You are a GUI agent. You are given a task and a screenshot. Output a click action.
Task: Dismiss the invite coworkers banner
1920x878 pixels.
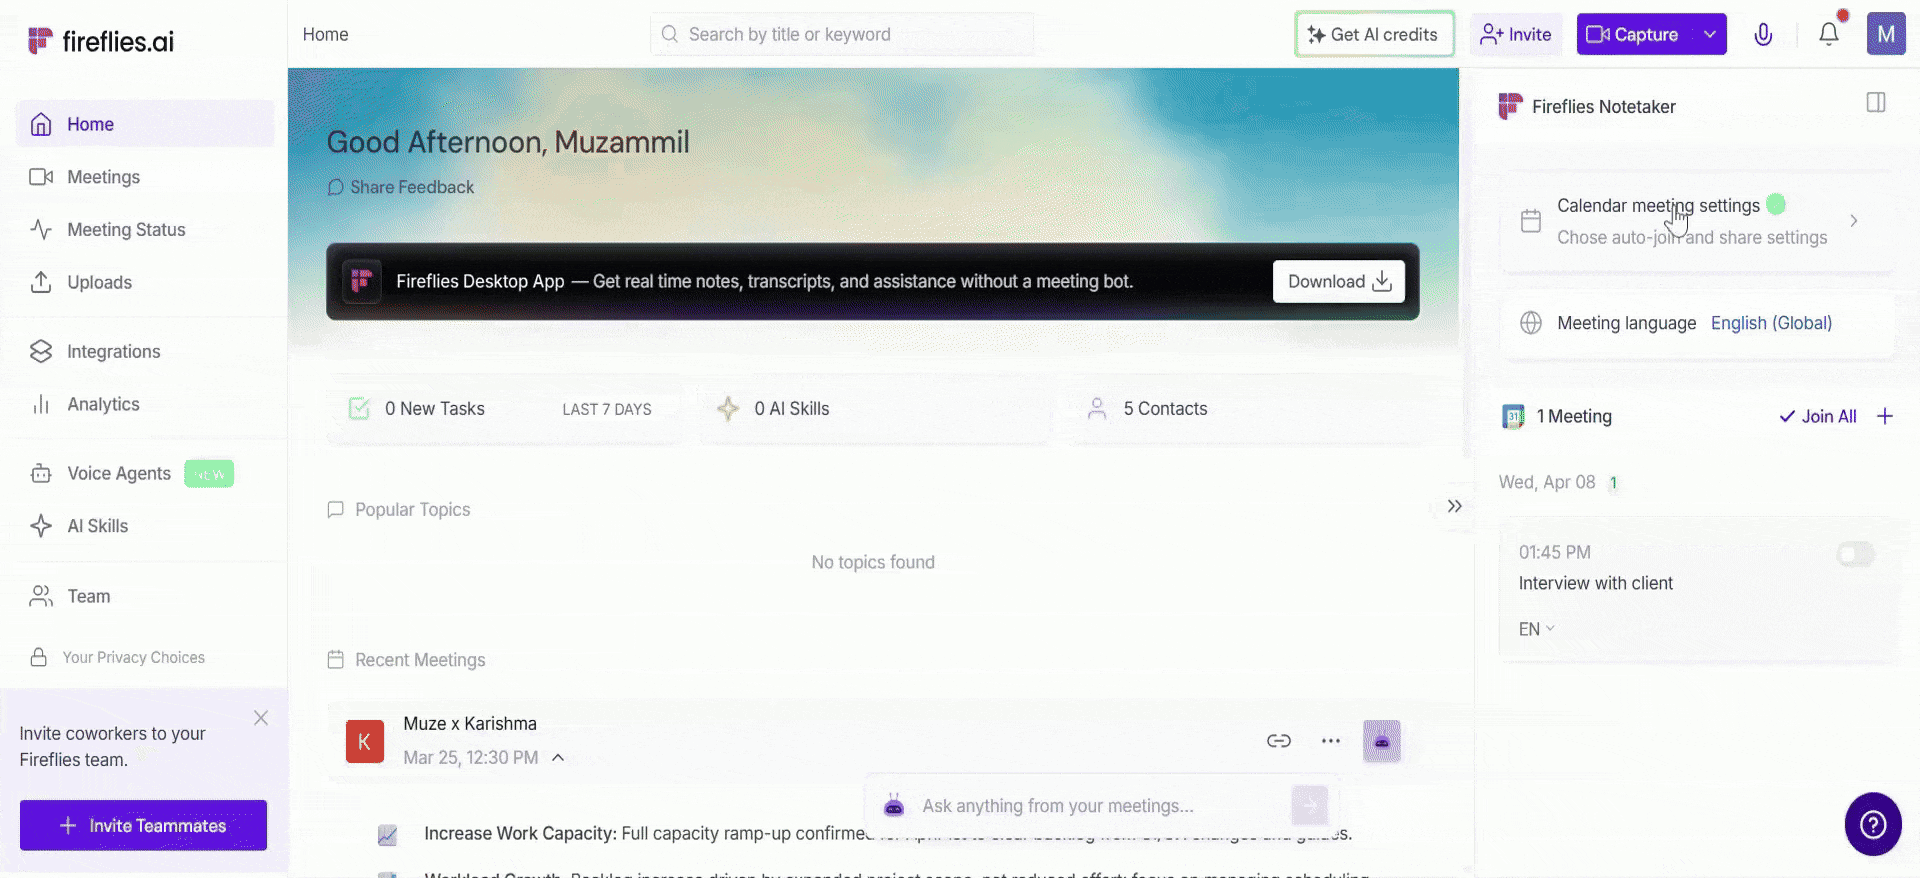(x=261, y=718)
